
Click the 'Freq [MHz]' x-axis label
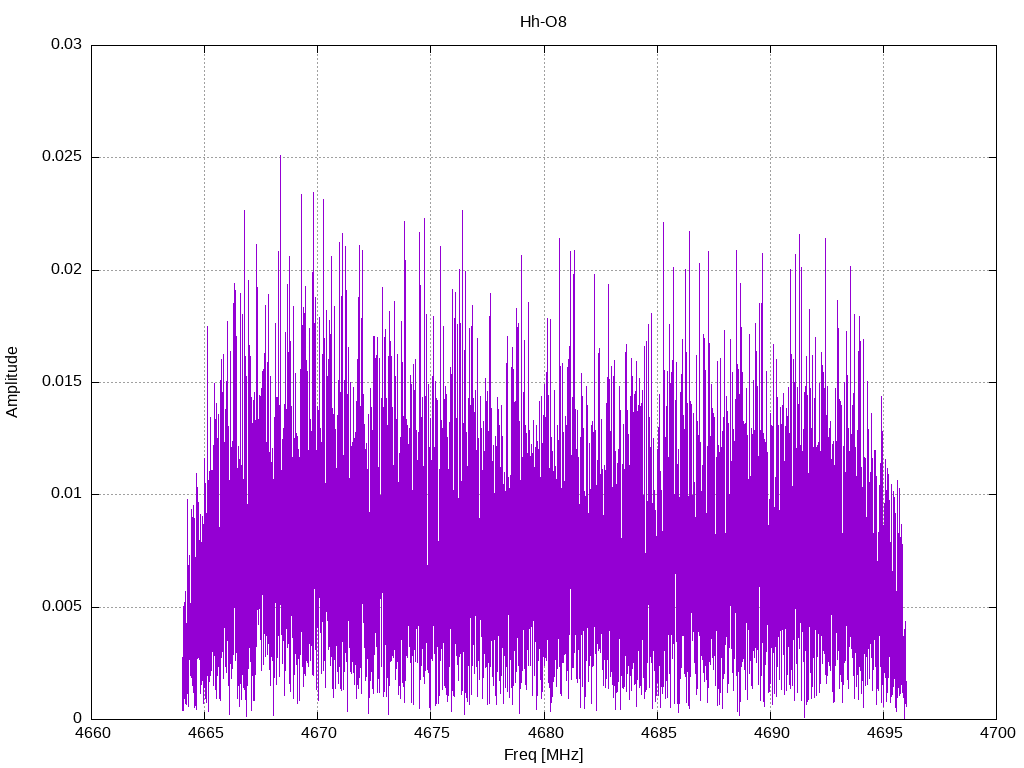(543, 755)
